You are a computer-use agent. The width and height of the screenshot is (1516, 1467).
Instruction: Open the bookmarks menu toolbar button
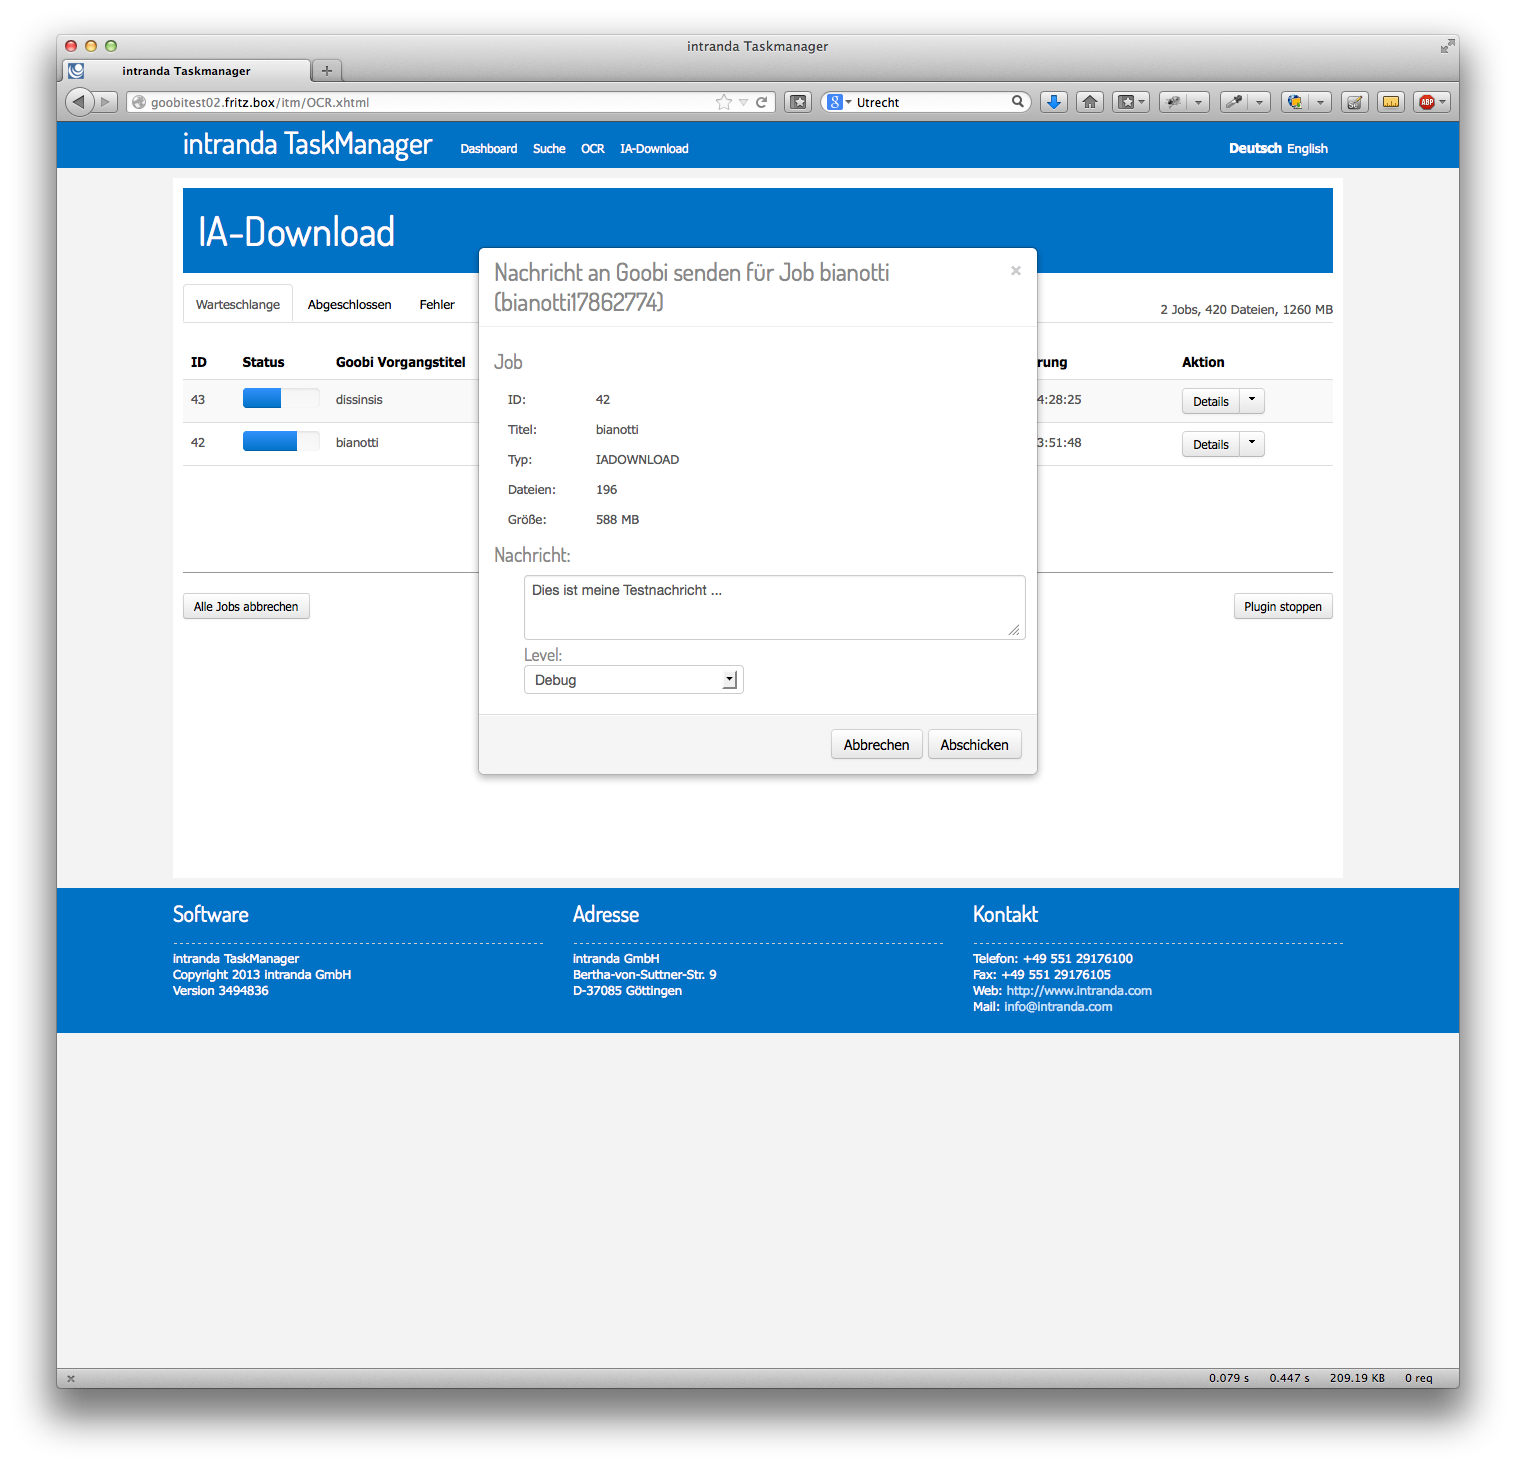point(1131,102)
